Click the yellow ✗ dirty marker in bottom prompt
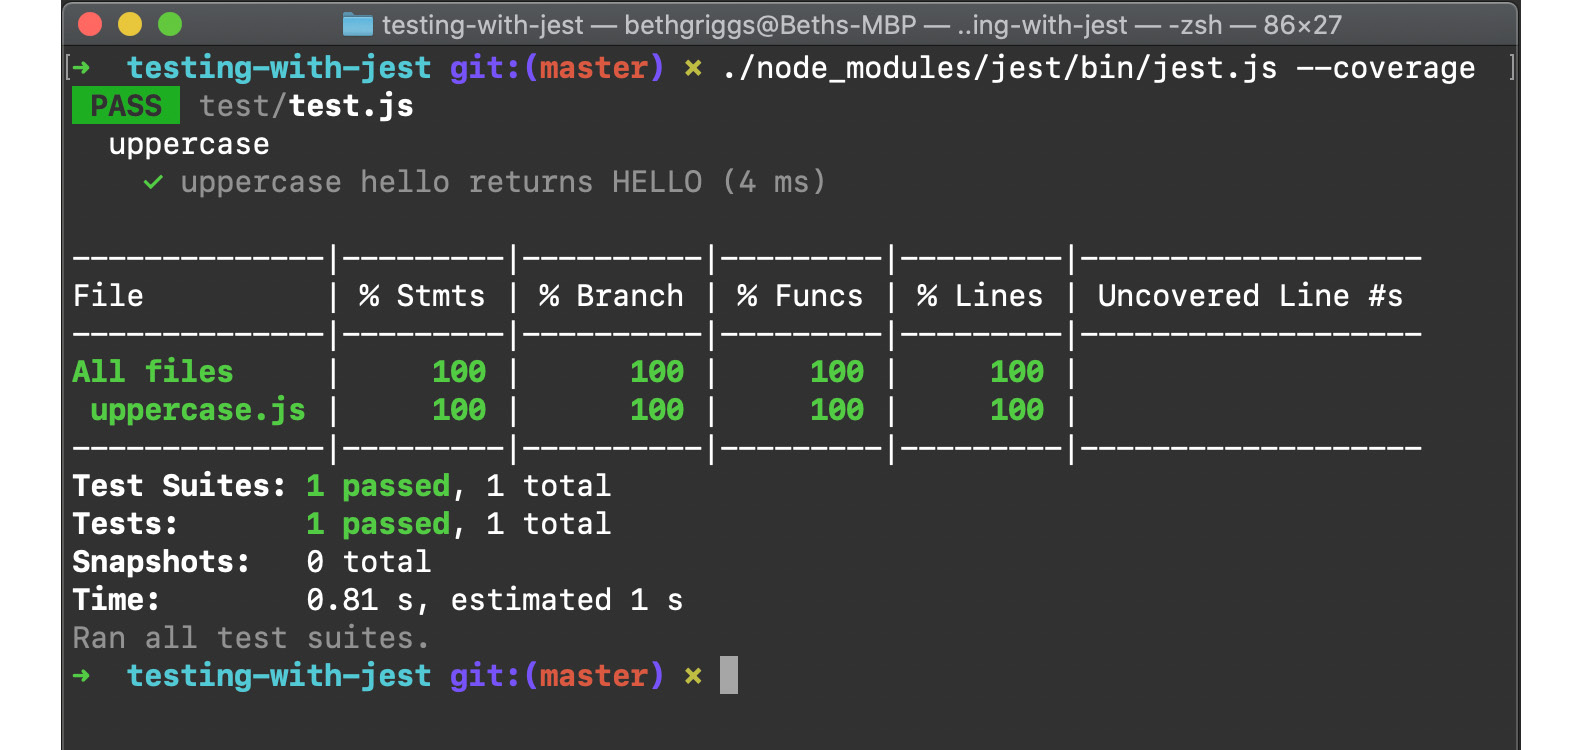The width and height of the screenshot is (1582, 750). (x=693, y=677)
